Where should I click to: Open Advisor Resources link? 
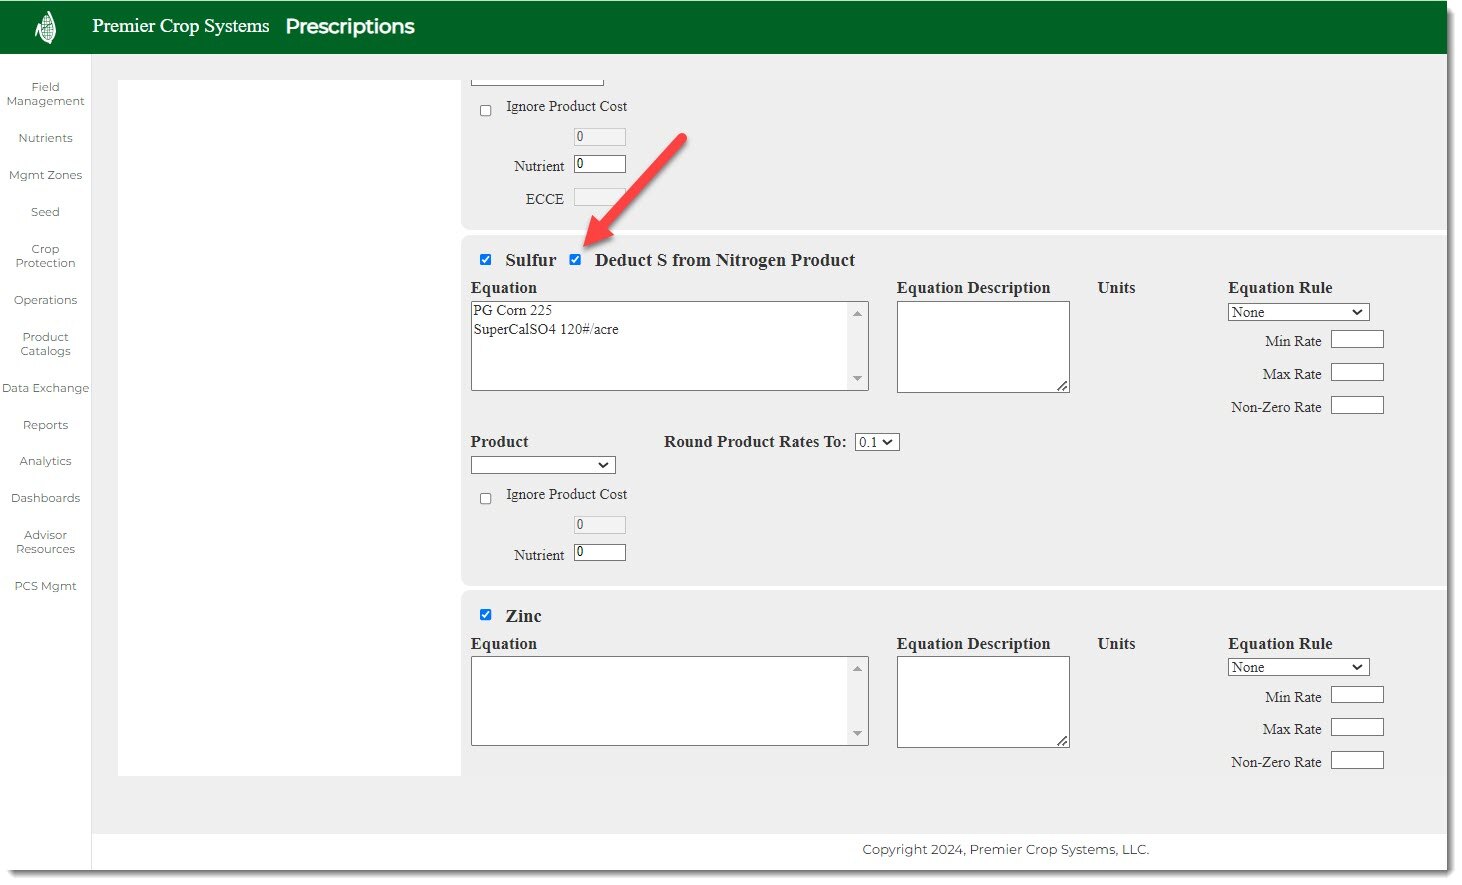(x=45, y=542)
